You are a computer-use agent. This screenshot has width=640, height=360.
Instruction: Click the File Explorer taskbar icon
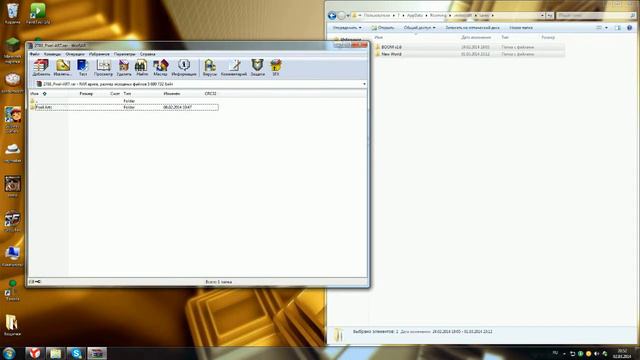pyautogui.click(x=55, y=353)
